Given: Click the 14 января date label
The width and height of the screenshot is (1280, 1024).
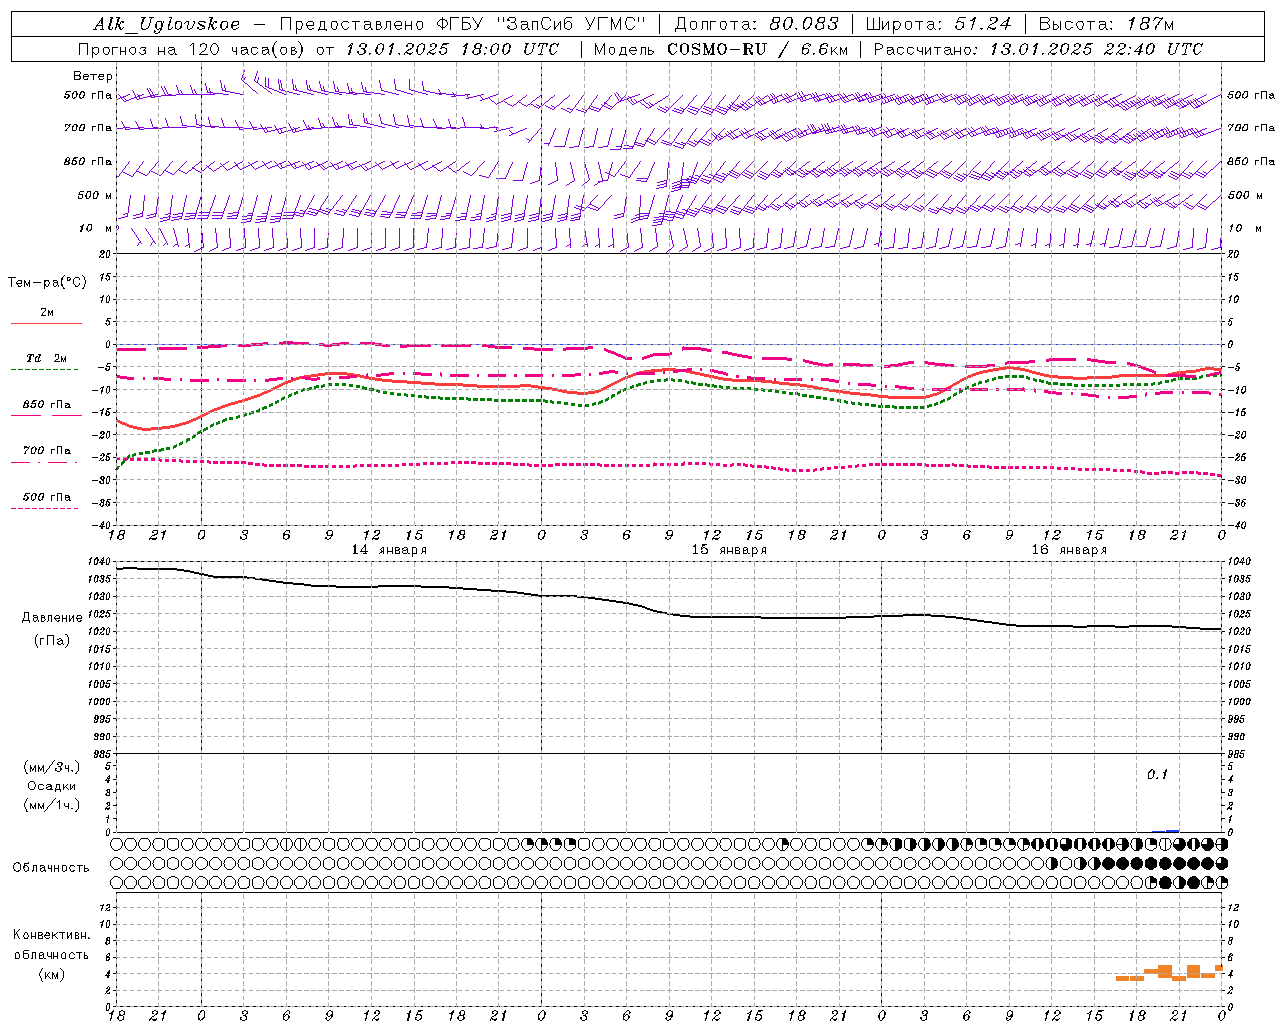Looking at the screenshot, I should point(389,550).
